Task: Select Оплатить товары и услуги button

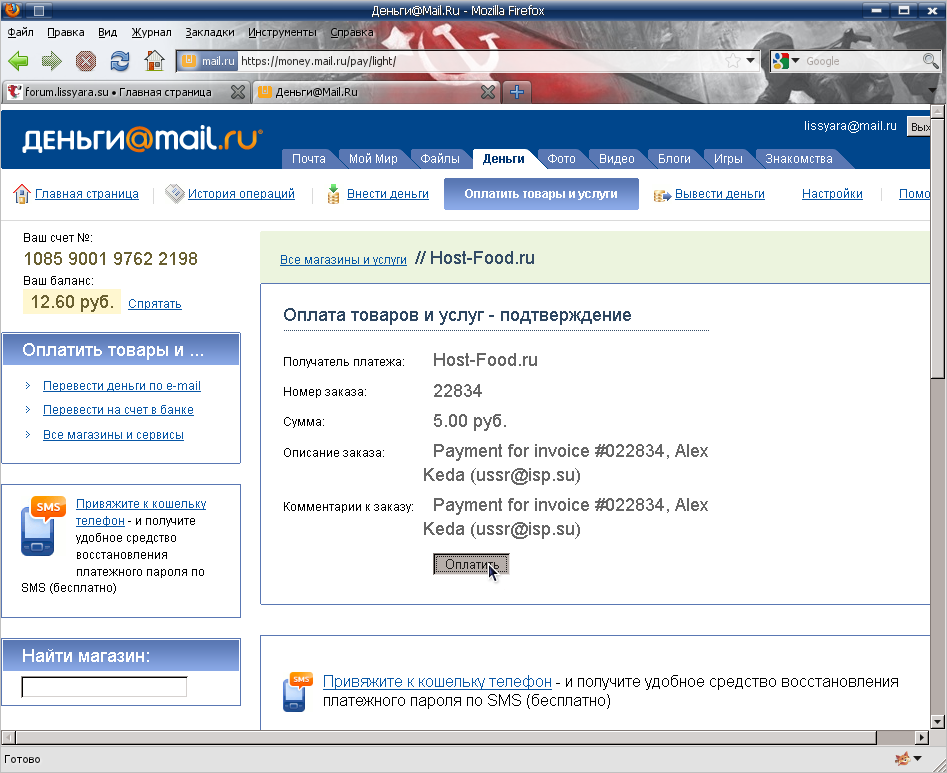Action: tap(541, 194)
